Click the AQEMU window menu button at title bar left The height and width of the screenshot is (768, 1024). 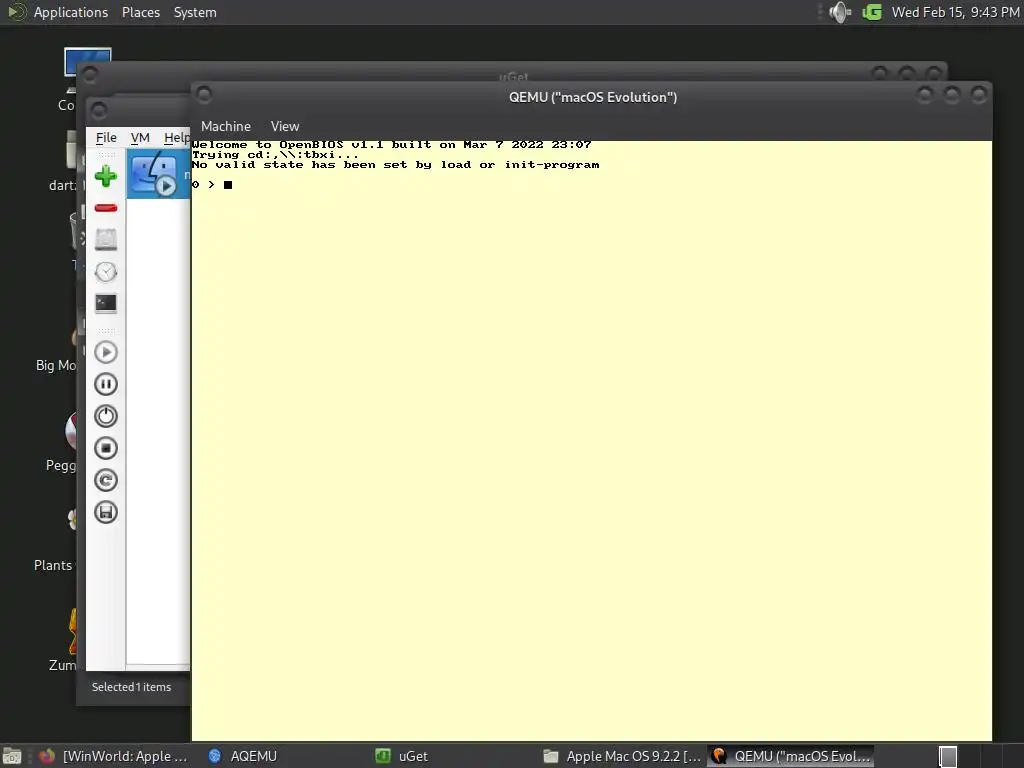coord(99,111)
